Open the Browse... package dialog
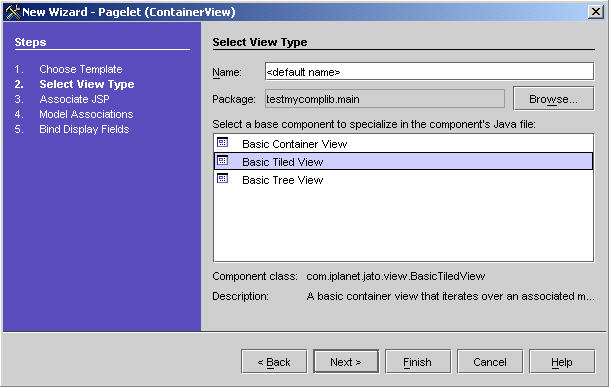The height and width of the screenshot is (387, 609). (x=553, y=99)
